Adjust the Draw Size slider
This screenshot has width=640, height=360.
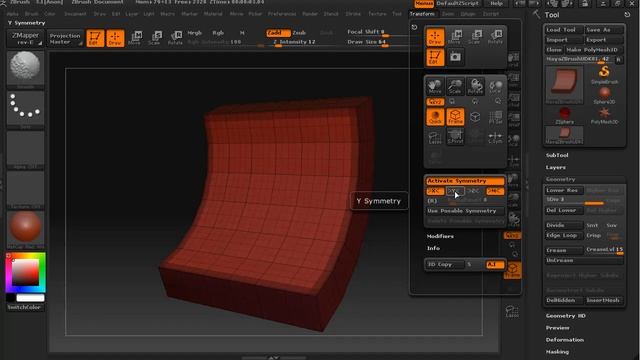(x=367, y=42)
